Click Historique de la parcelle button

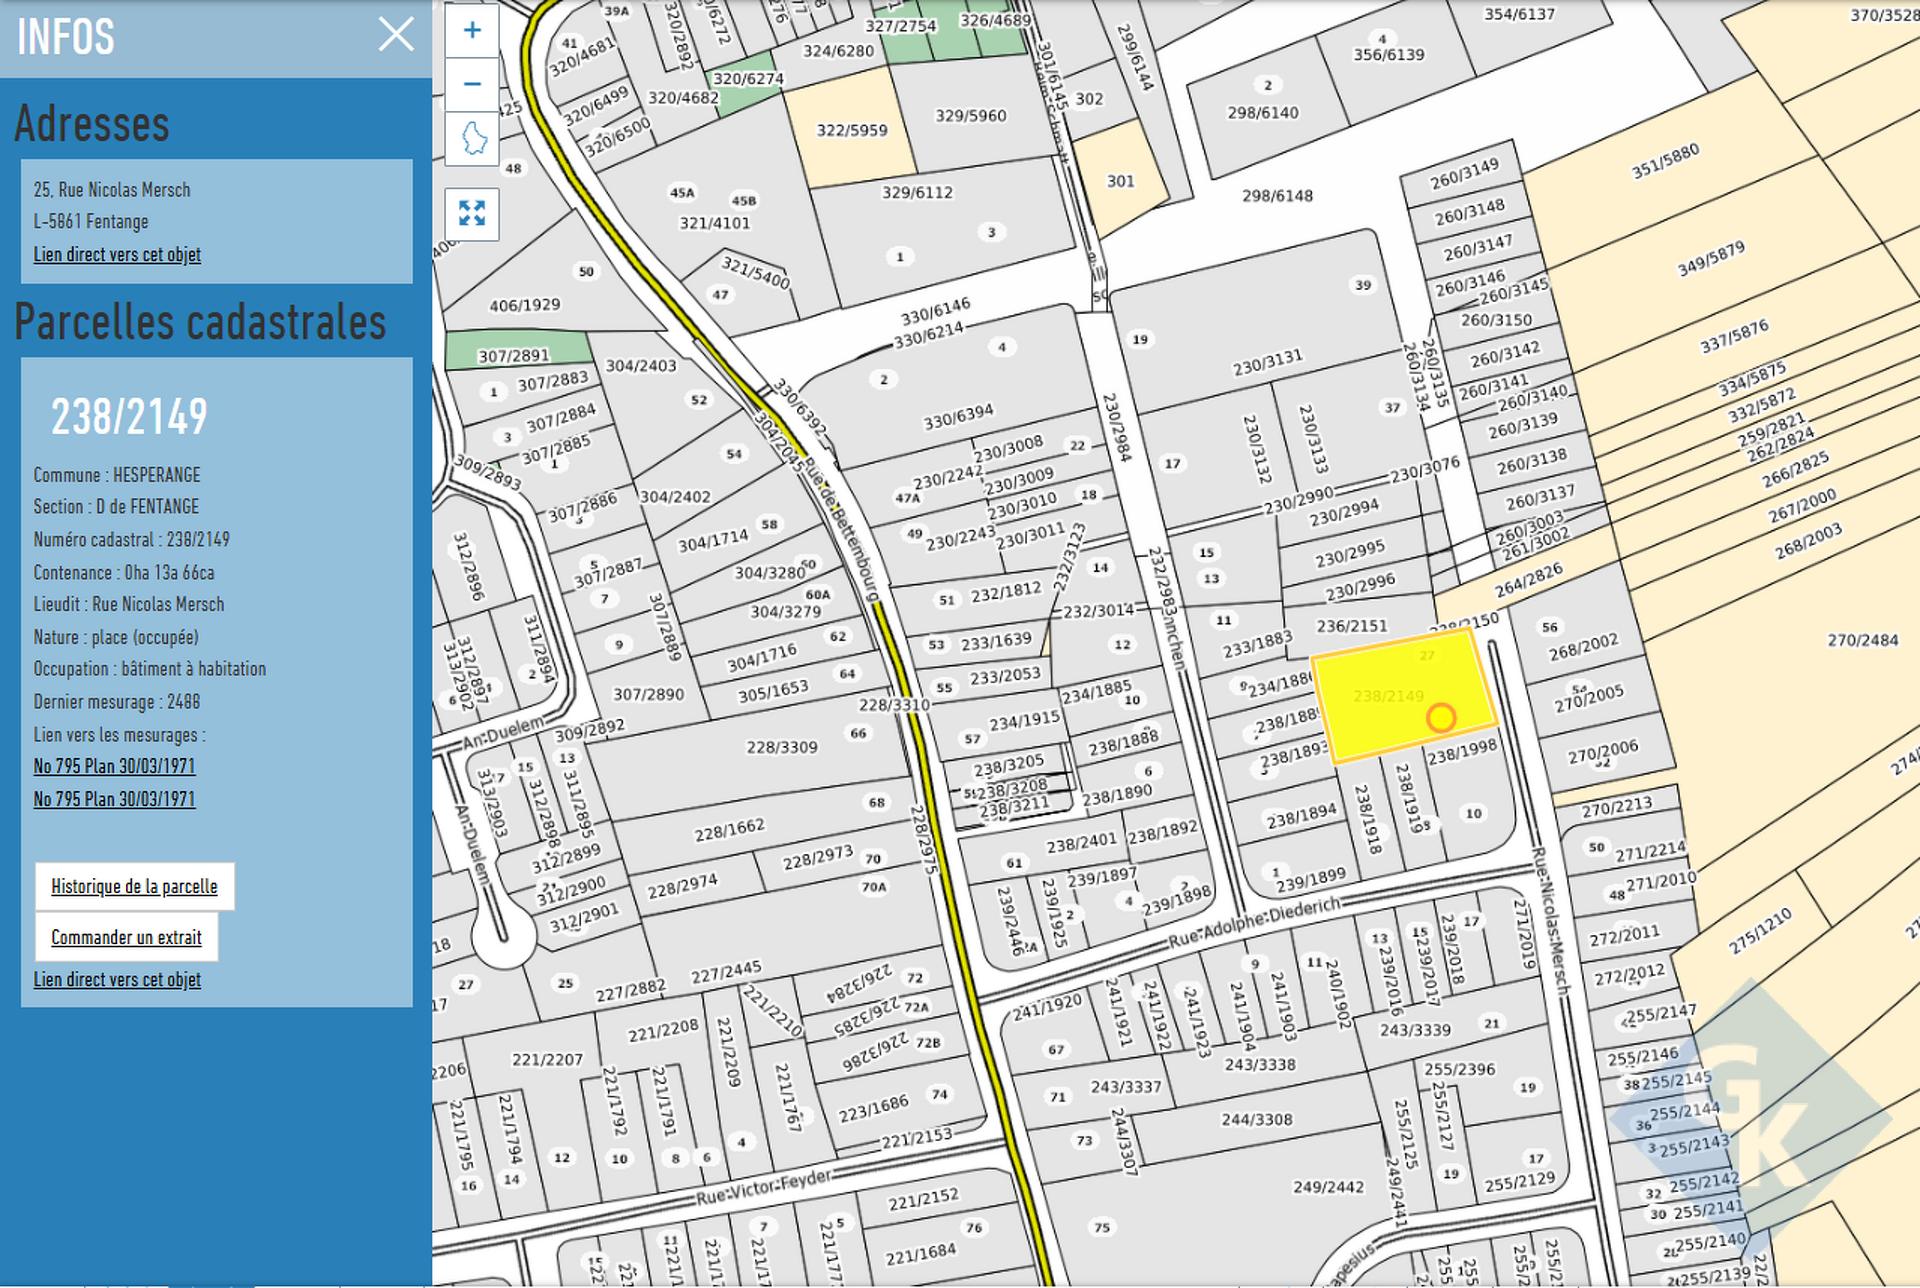pos(134,886)
